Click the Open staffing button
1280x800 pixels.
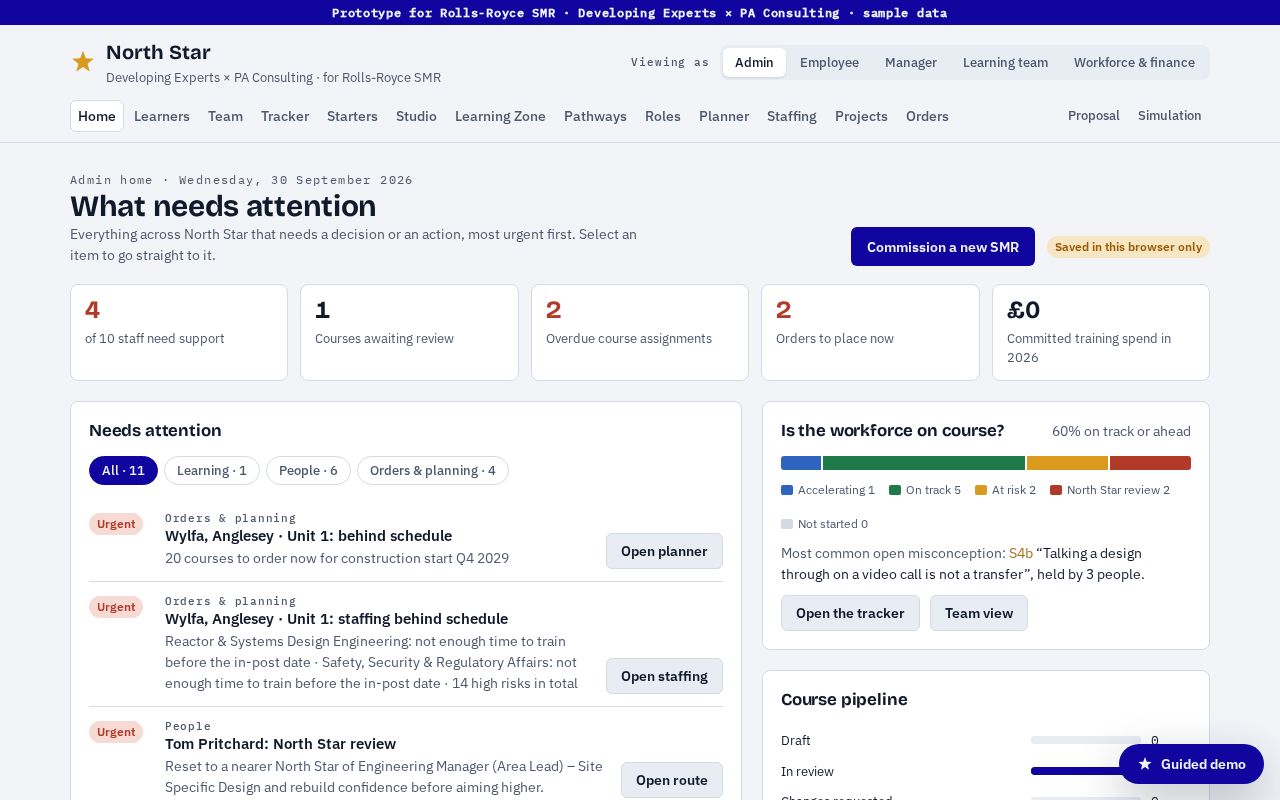click(664, 676)
